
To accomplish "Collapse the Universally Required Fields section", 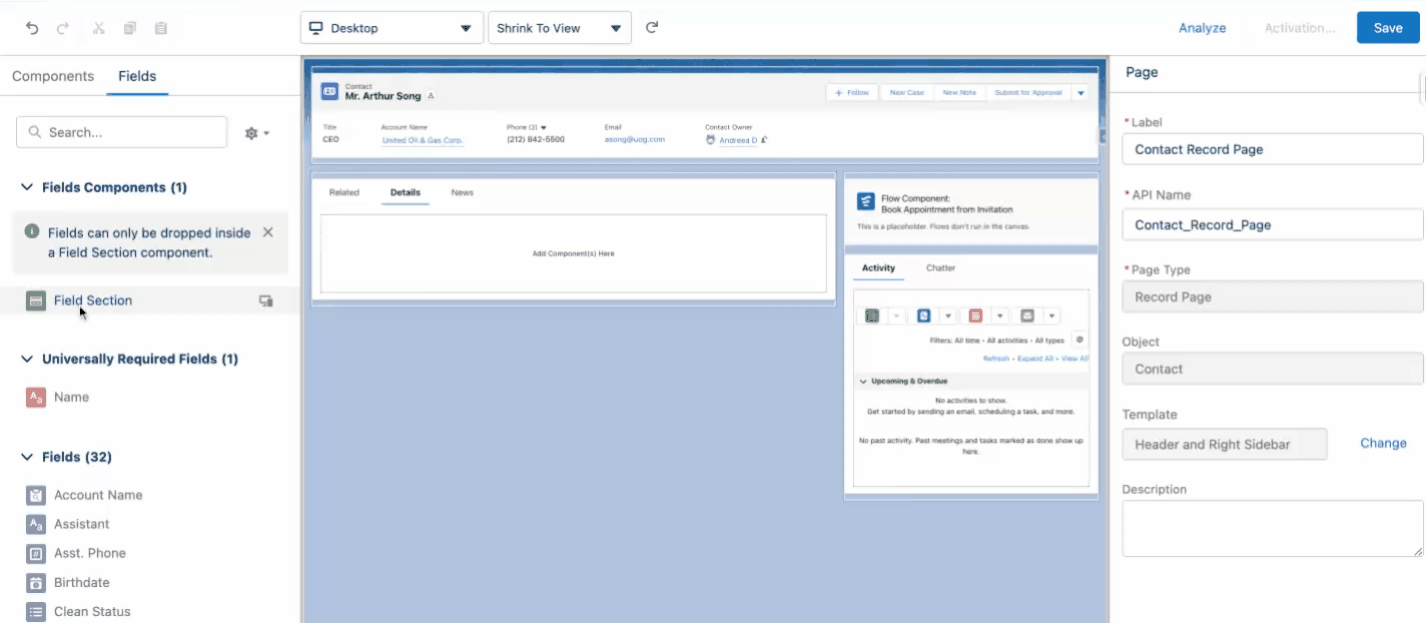I will pyautogui.click(x=27, y=359).
